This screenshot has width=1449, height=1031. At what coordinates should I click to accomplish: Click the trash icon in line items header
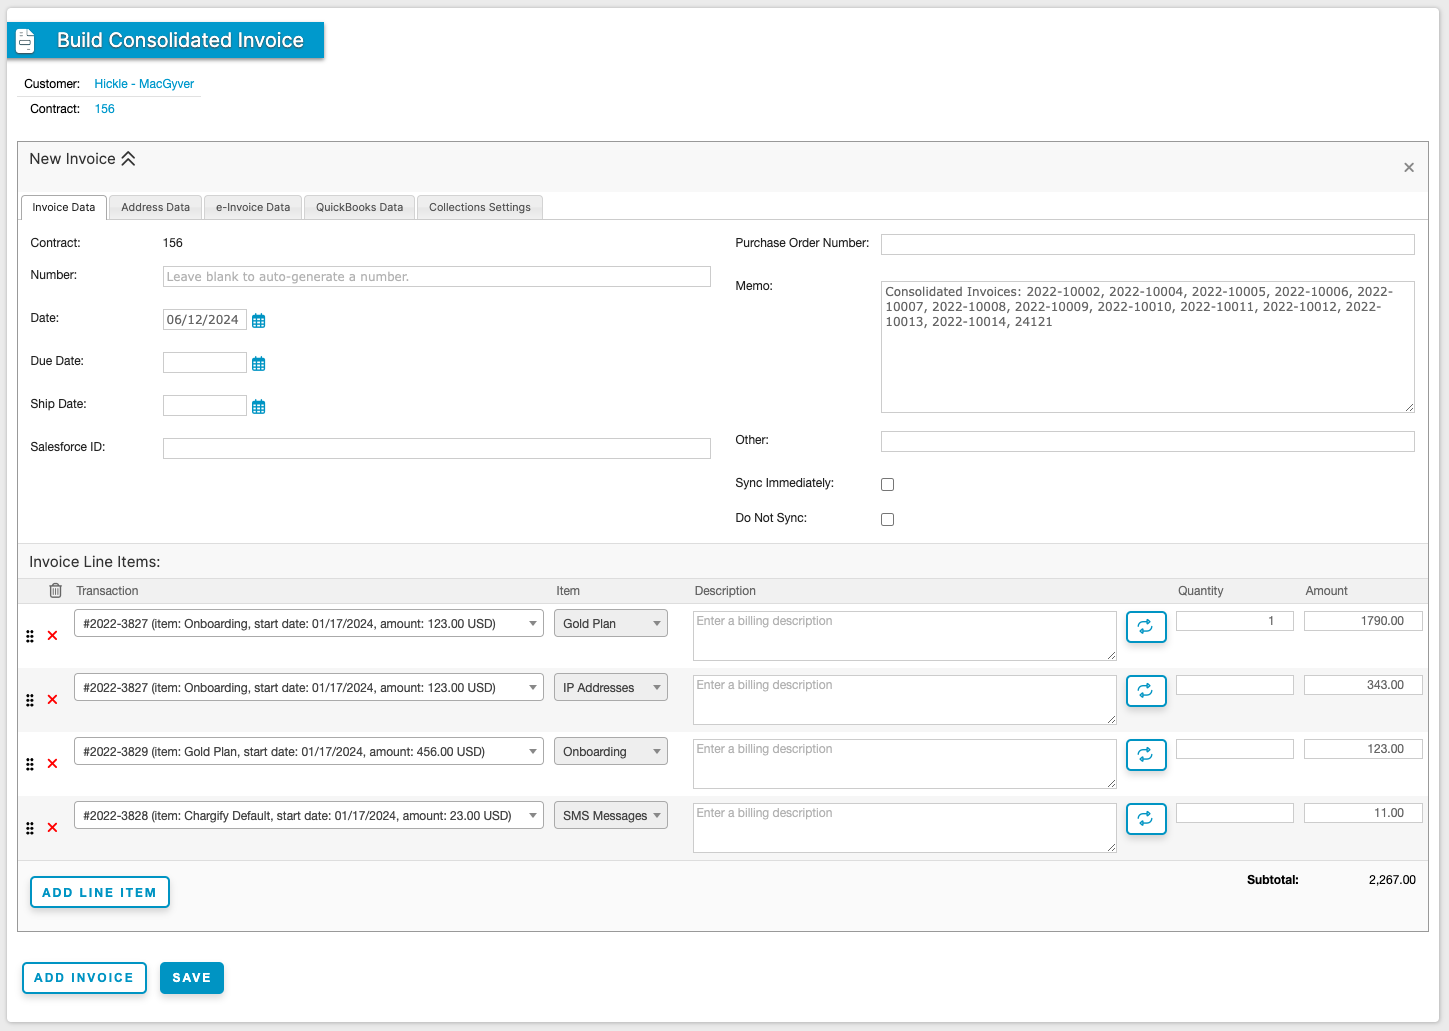click(56, 591)
